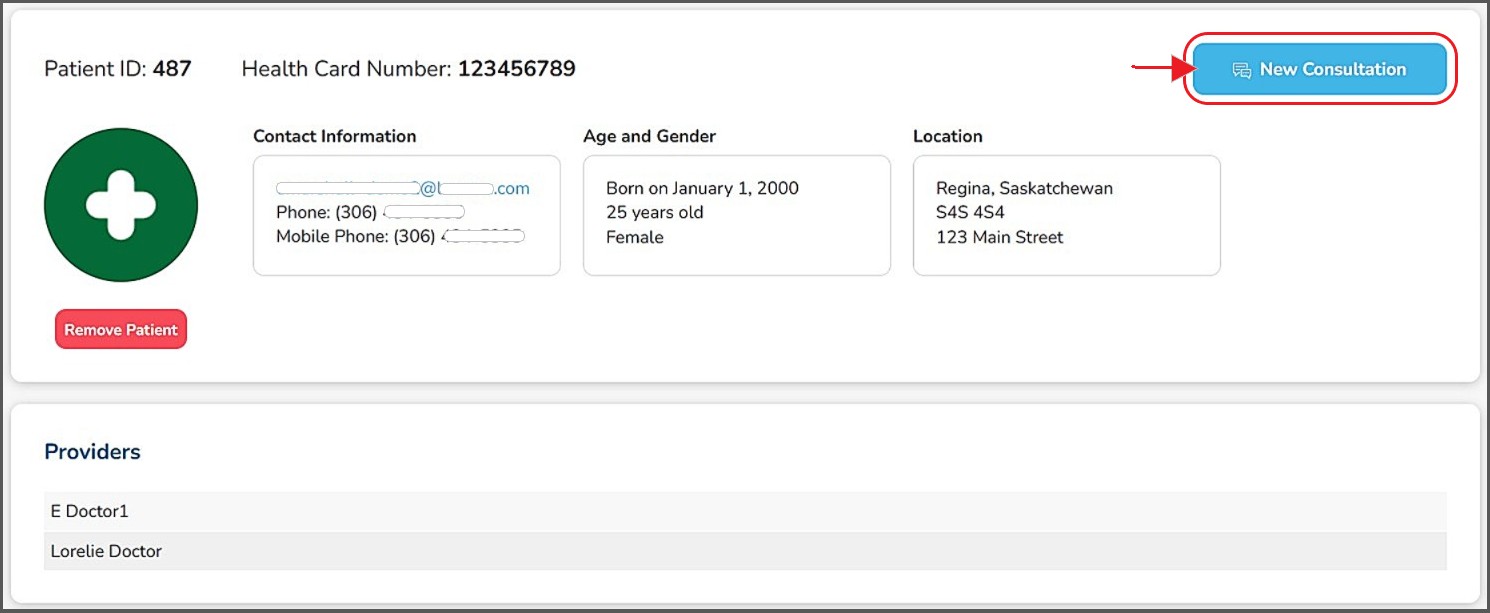Click the chat icon inside New Consultation

coord(1241,70)
